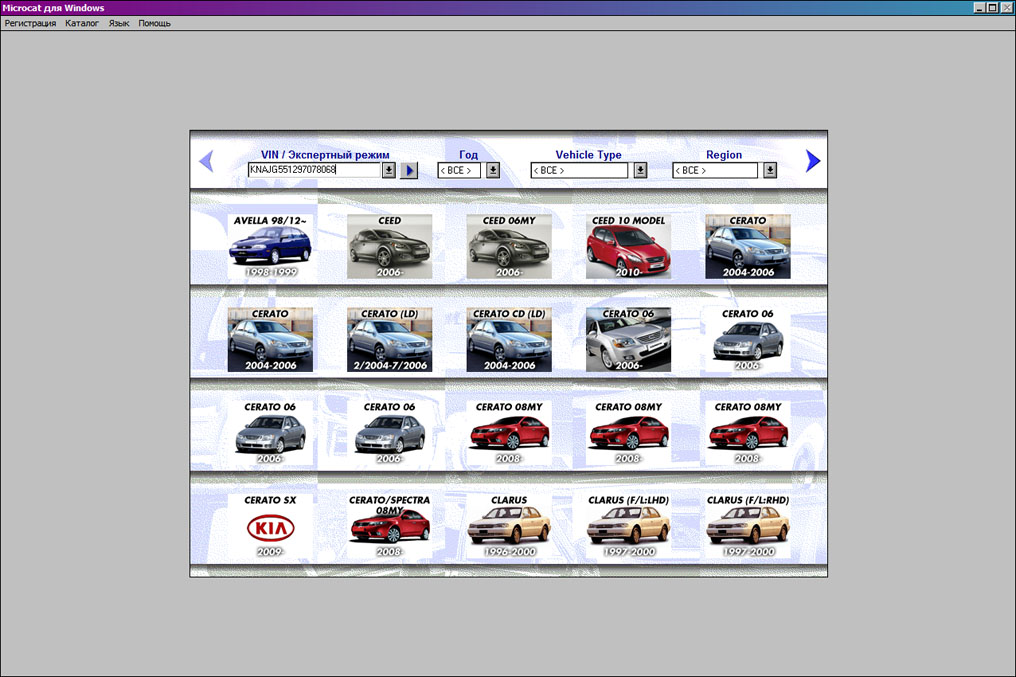Open the Язык language menu
Viewport: 1016px width, 677px height.
[x=119, y=23]
